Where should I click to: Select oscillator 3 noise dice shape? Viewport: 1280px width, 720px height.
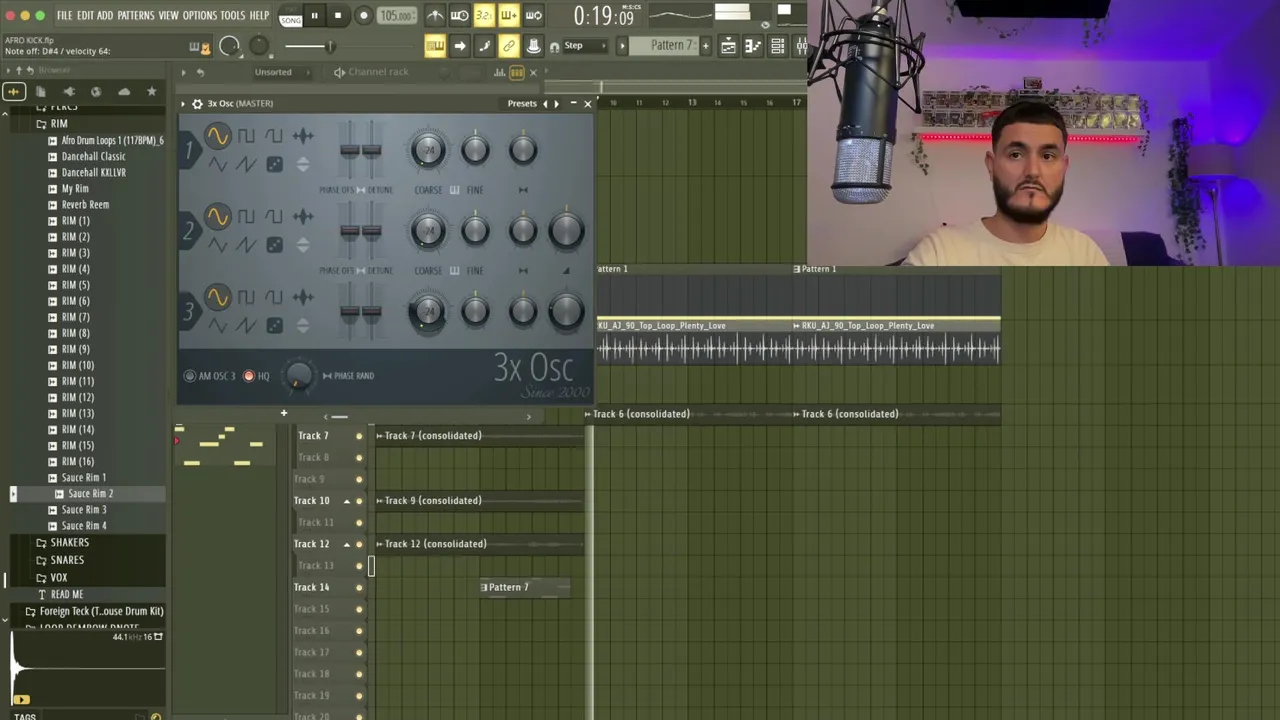point(274,325)
